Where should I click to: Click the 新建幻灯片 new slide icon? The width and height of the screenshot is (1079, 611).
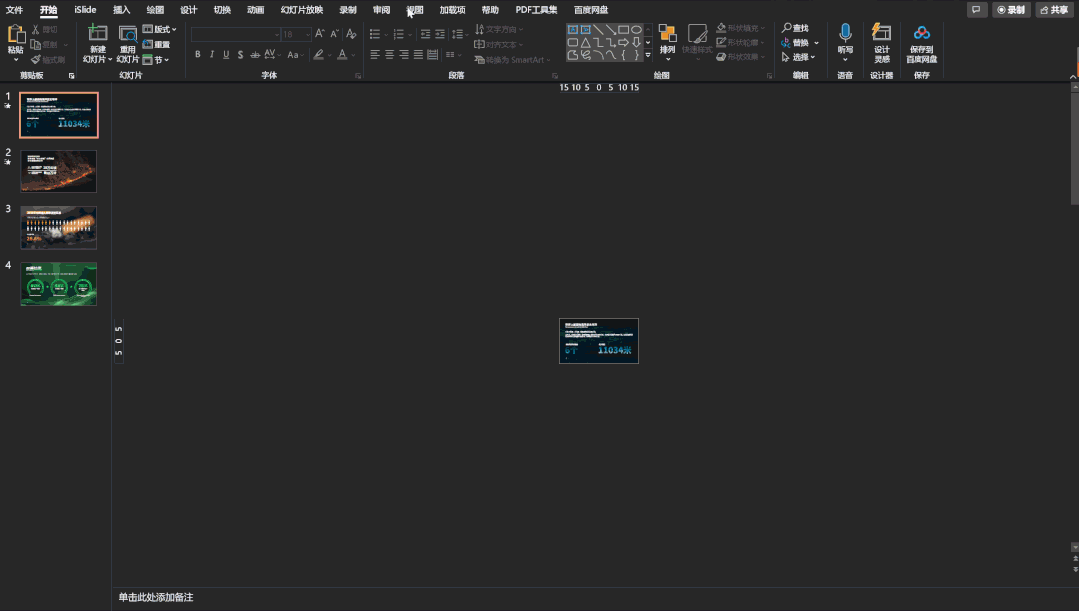(98, 33)
